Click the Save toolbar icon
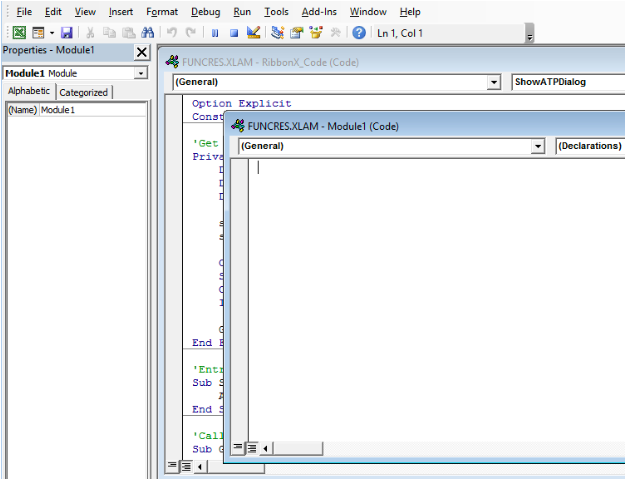The width and height of the screenshot is (630, 480). (x=66, y=33)
